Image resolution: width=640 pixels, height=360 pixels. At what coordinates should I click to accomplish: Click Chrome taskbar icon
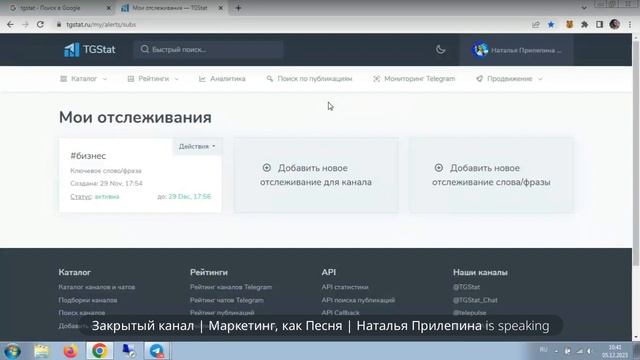click(99, 351)
